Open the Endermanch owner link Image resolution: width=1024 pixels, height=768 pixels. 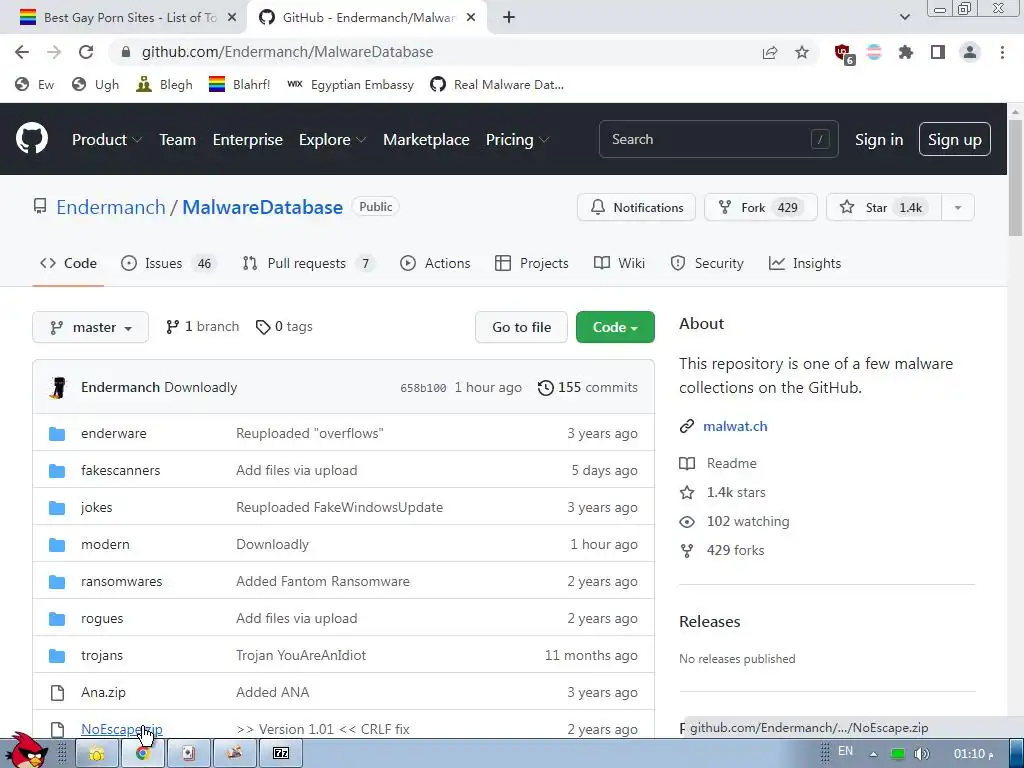111,207
